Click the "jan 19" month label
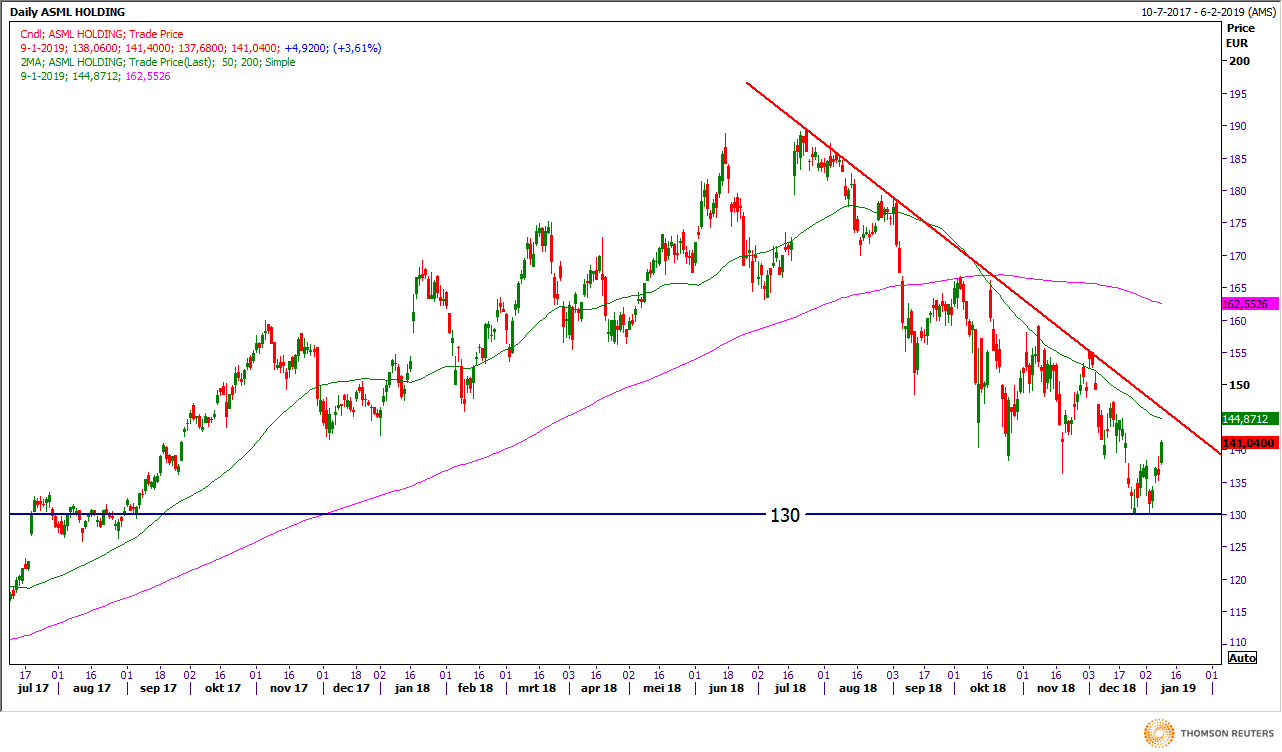Screen dimensions: 1282x752 coord(1177,688)
